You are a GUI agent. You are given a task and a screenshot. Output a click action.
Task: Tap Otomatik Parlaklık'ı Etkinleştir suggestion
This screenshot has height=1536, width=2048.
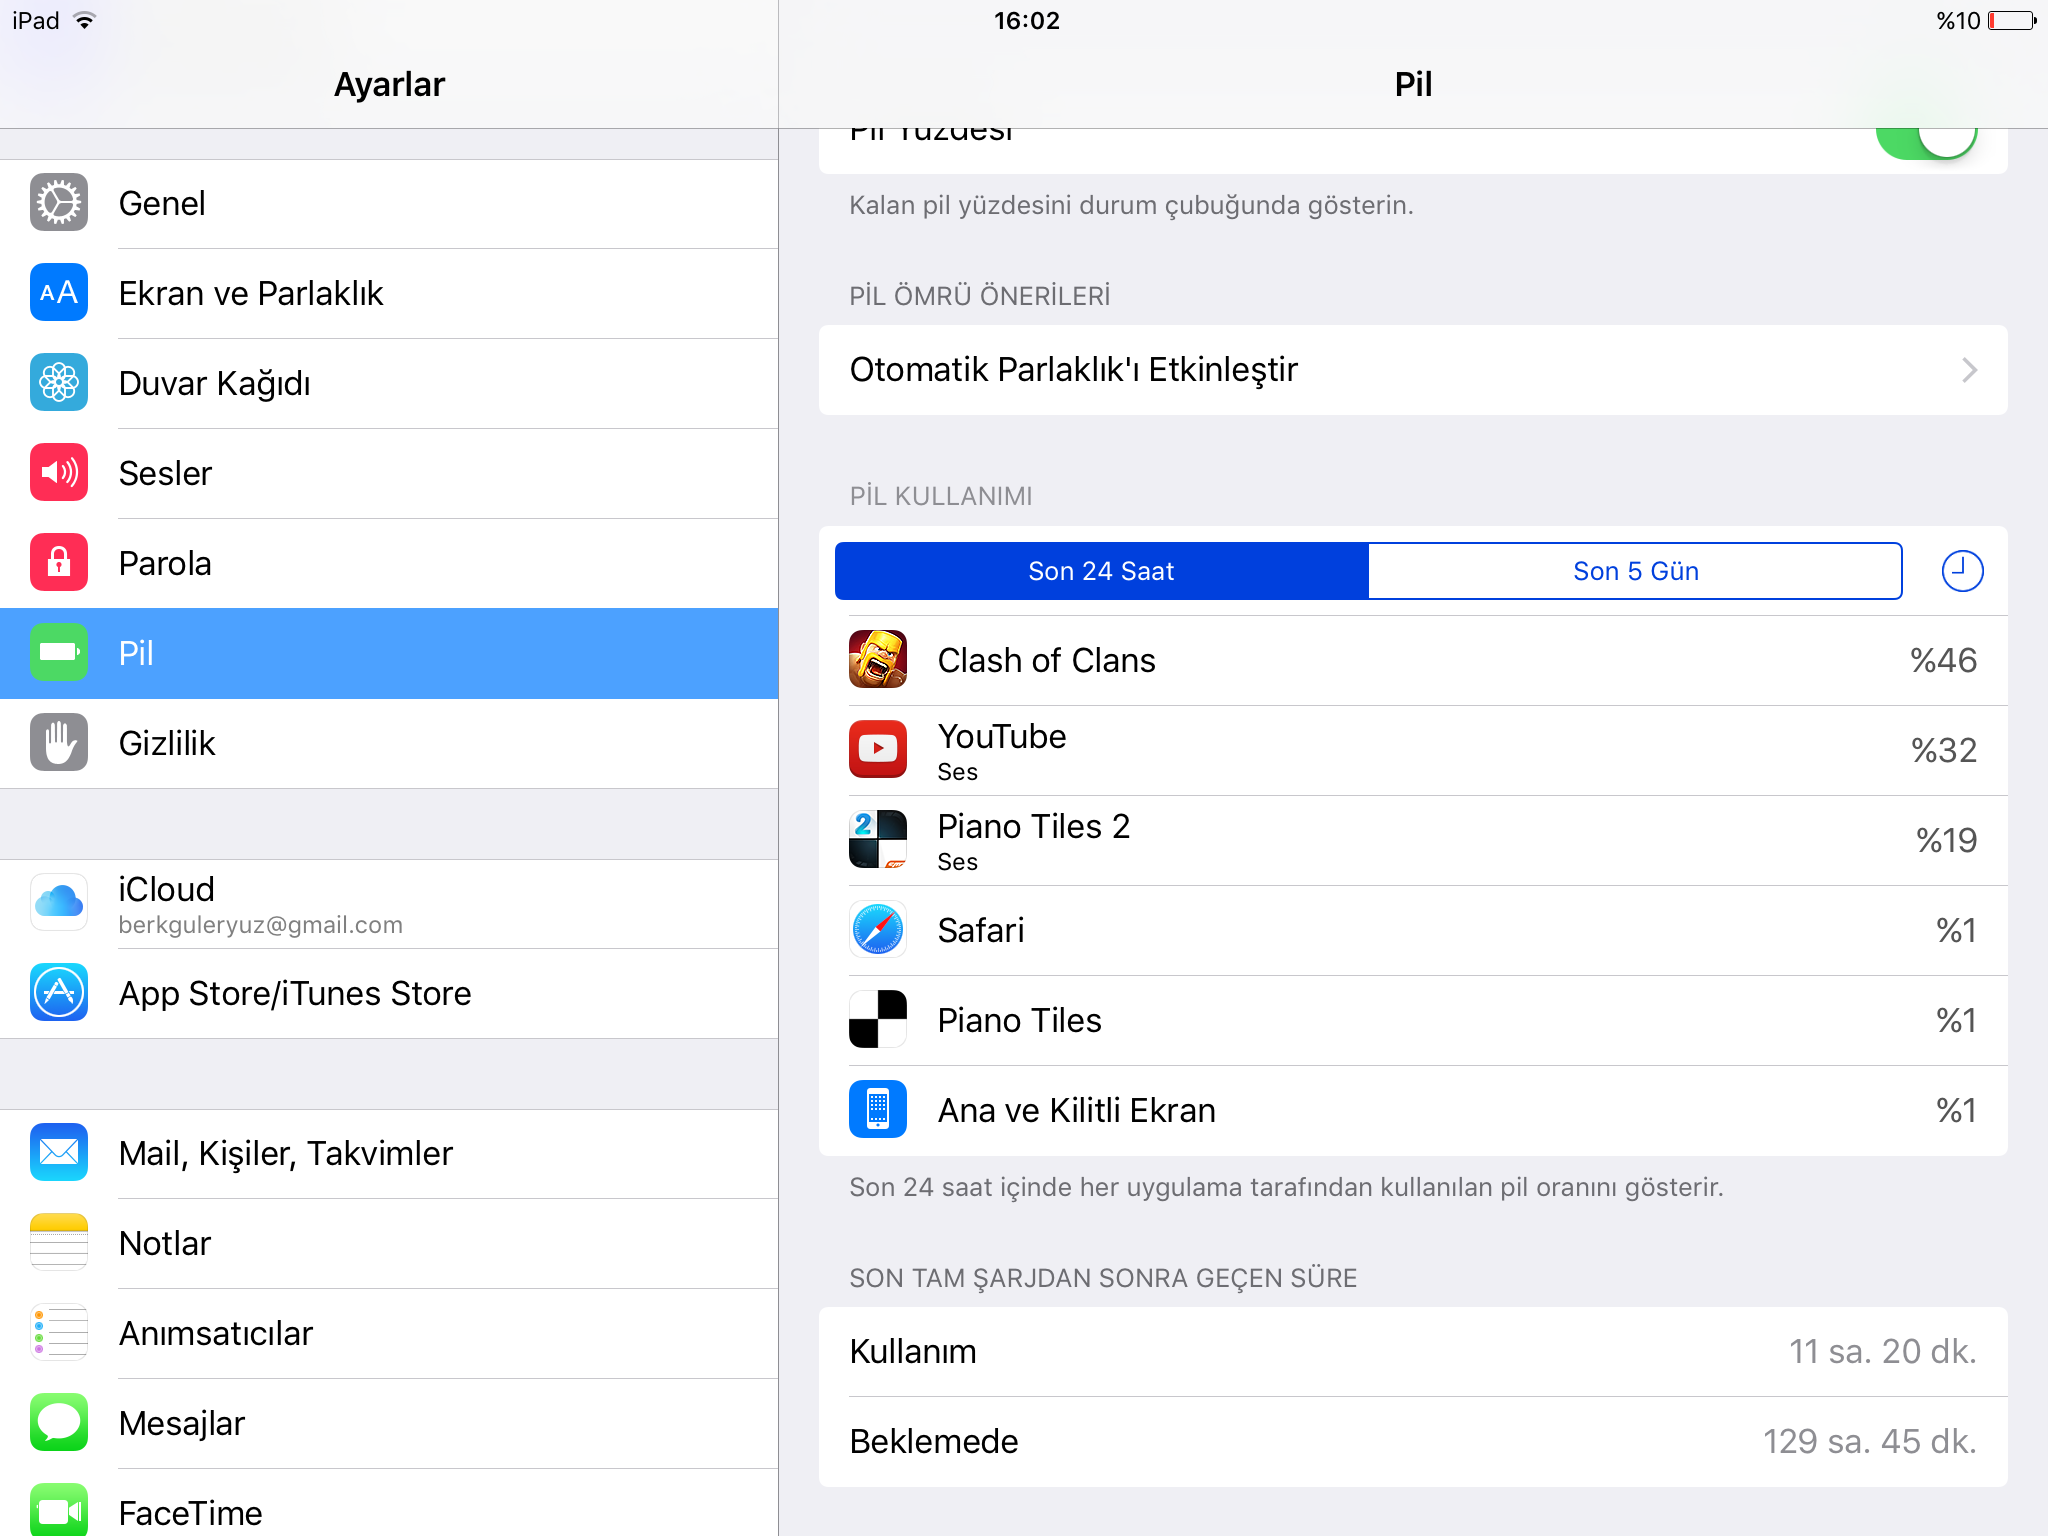tap(1413, 370)
